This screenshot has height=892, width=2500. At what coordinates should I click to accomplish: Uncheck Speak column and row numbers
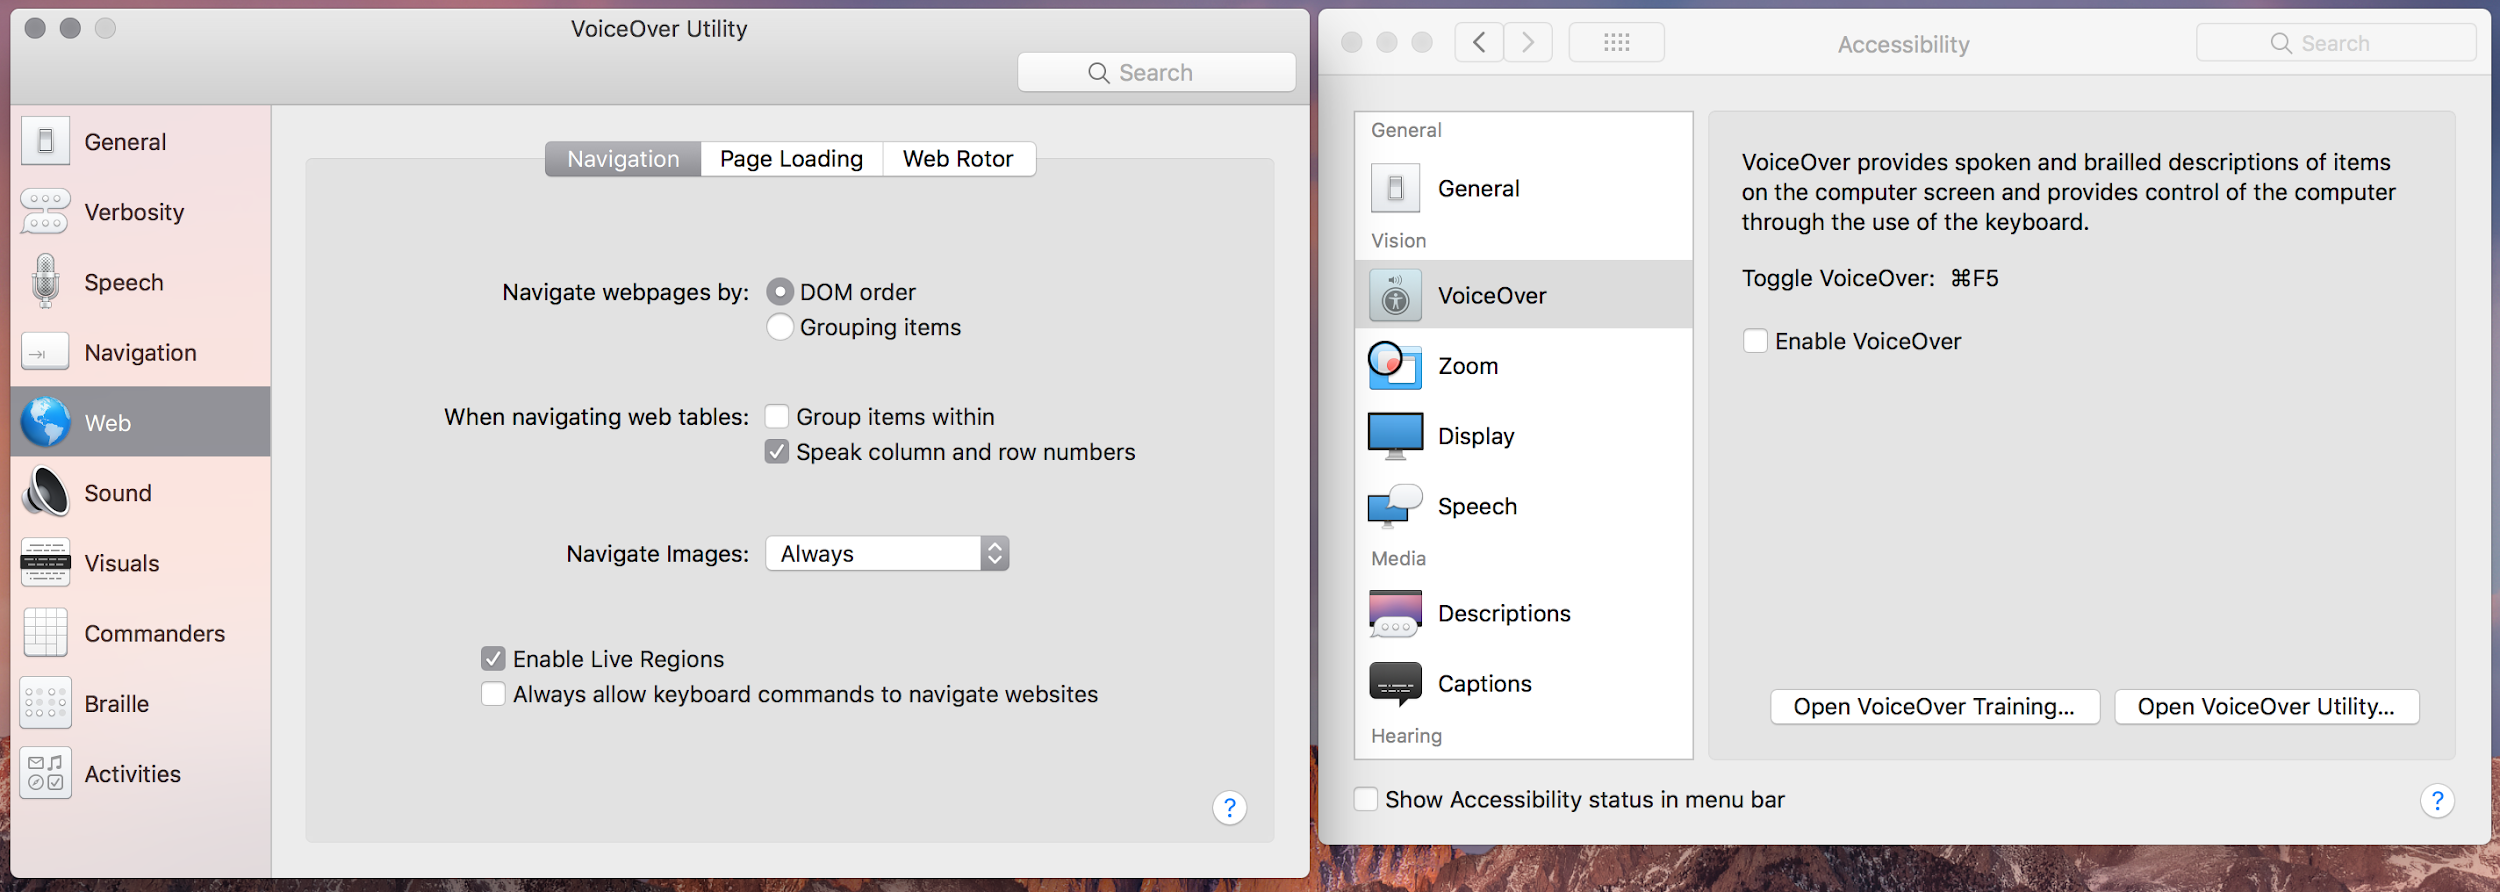tap(777, 452)
